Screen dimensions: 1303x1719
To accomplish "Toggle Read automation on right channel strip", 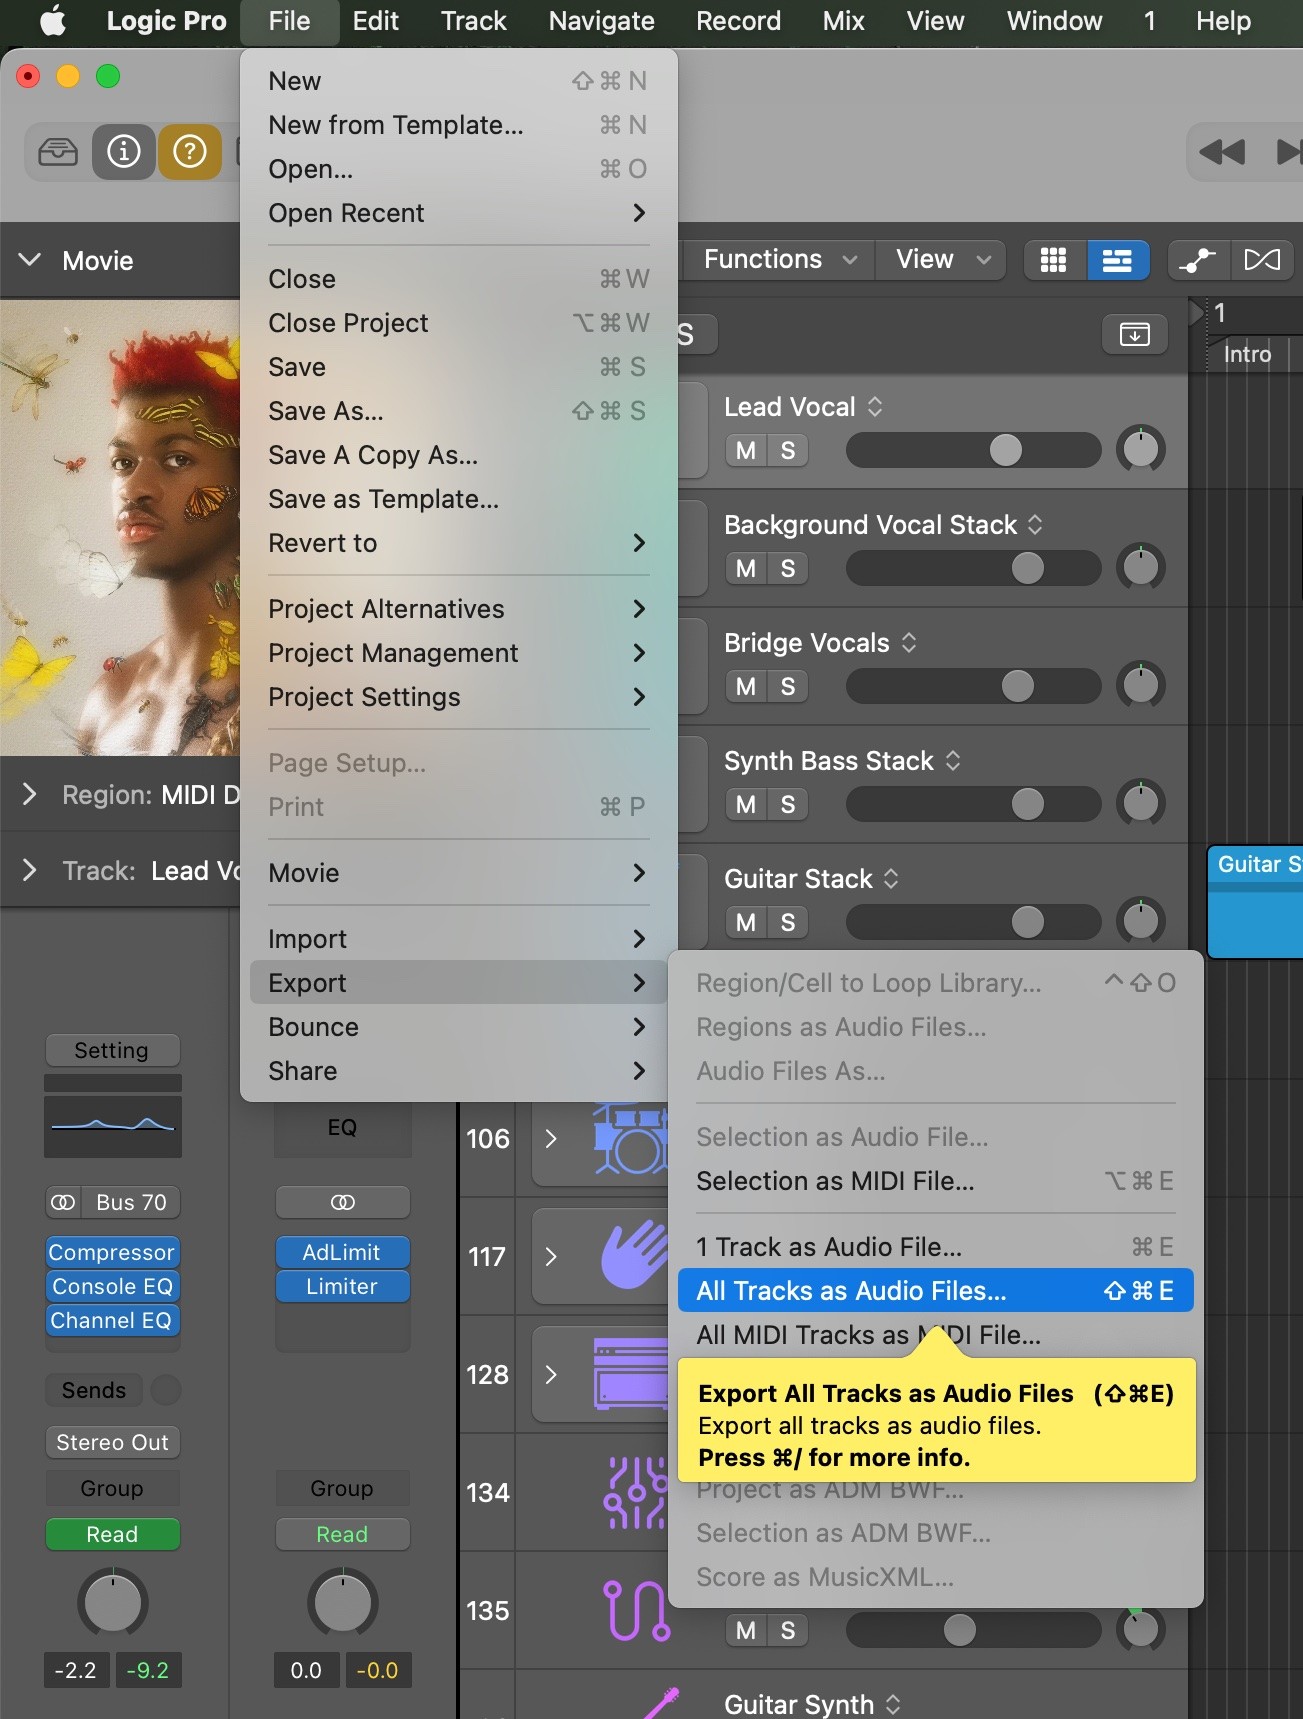I will [342, 1534].
